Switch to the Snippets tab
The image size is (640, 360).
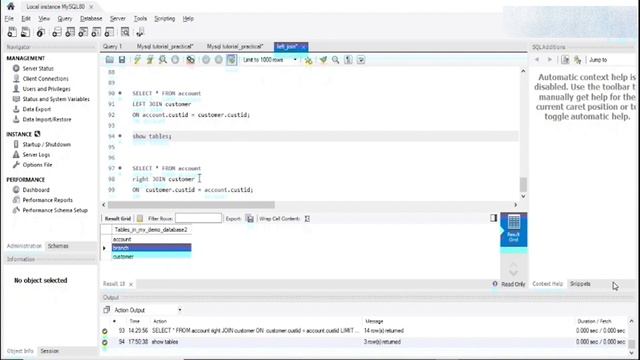[x=580, y=284]
